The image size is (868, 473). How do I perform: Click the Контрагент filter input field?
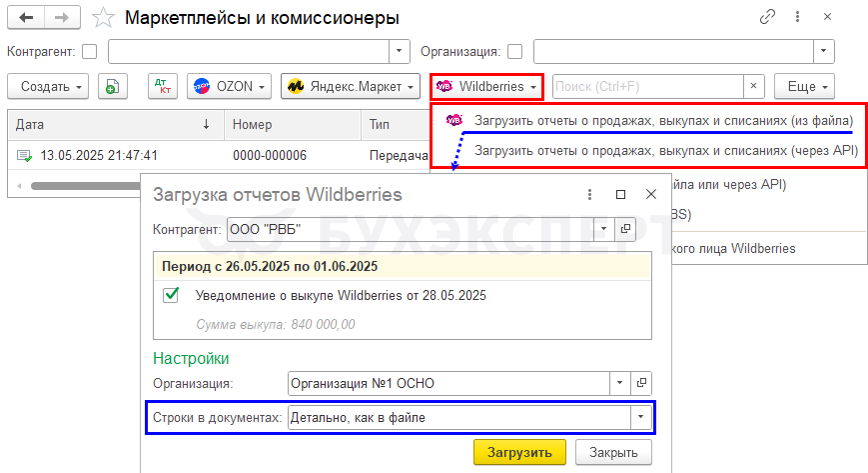click(249, 52)
